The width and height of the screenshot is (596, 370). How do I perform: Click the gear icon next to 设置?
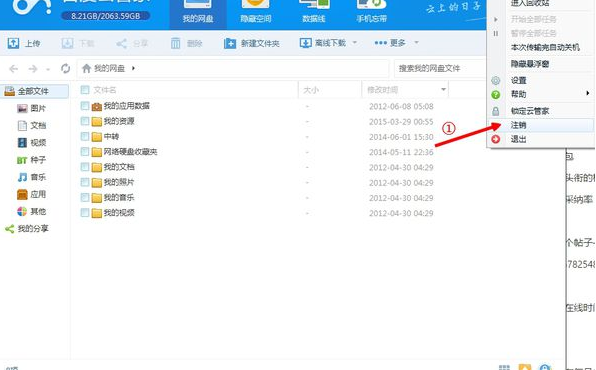496,81
